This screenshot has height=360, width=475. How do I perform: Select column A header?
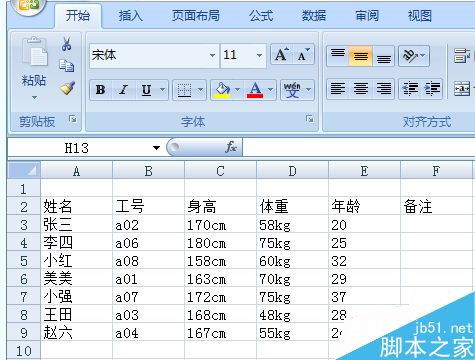pos(76,171)
